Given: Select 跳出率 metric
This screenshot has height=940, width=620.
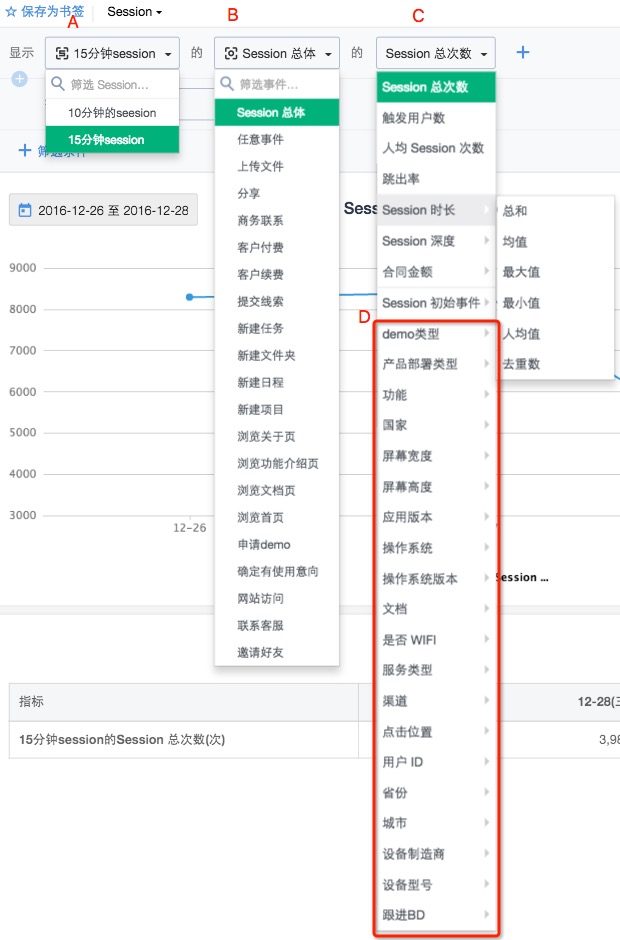Looking at the screenshot, I should tap(436, 179).
